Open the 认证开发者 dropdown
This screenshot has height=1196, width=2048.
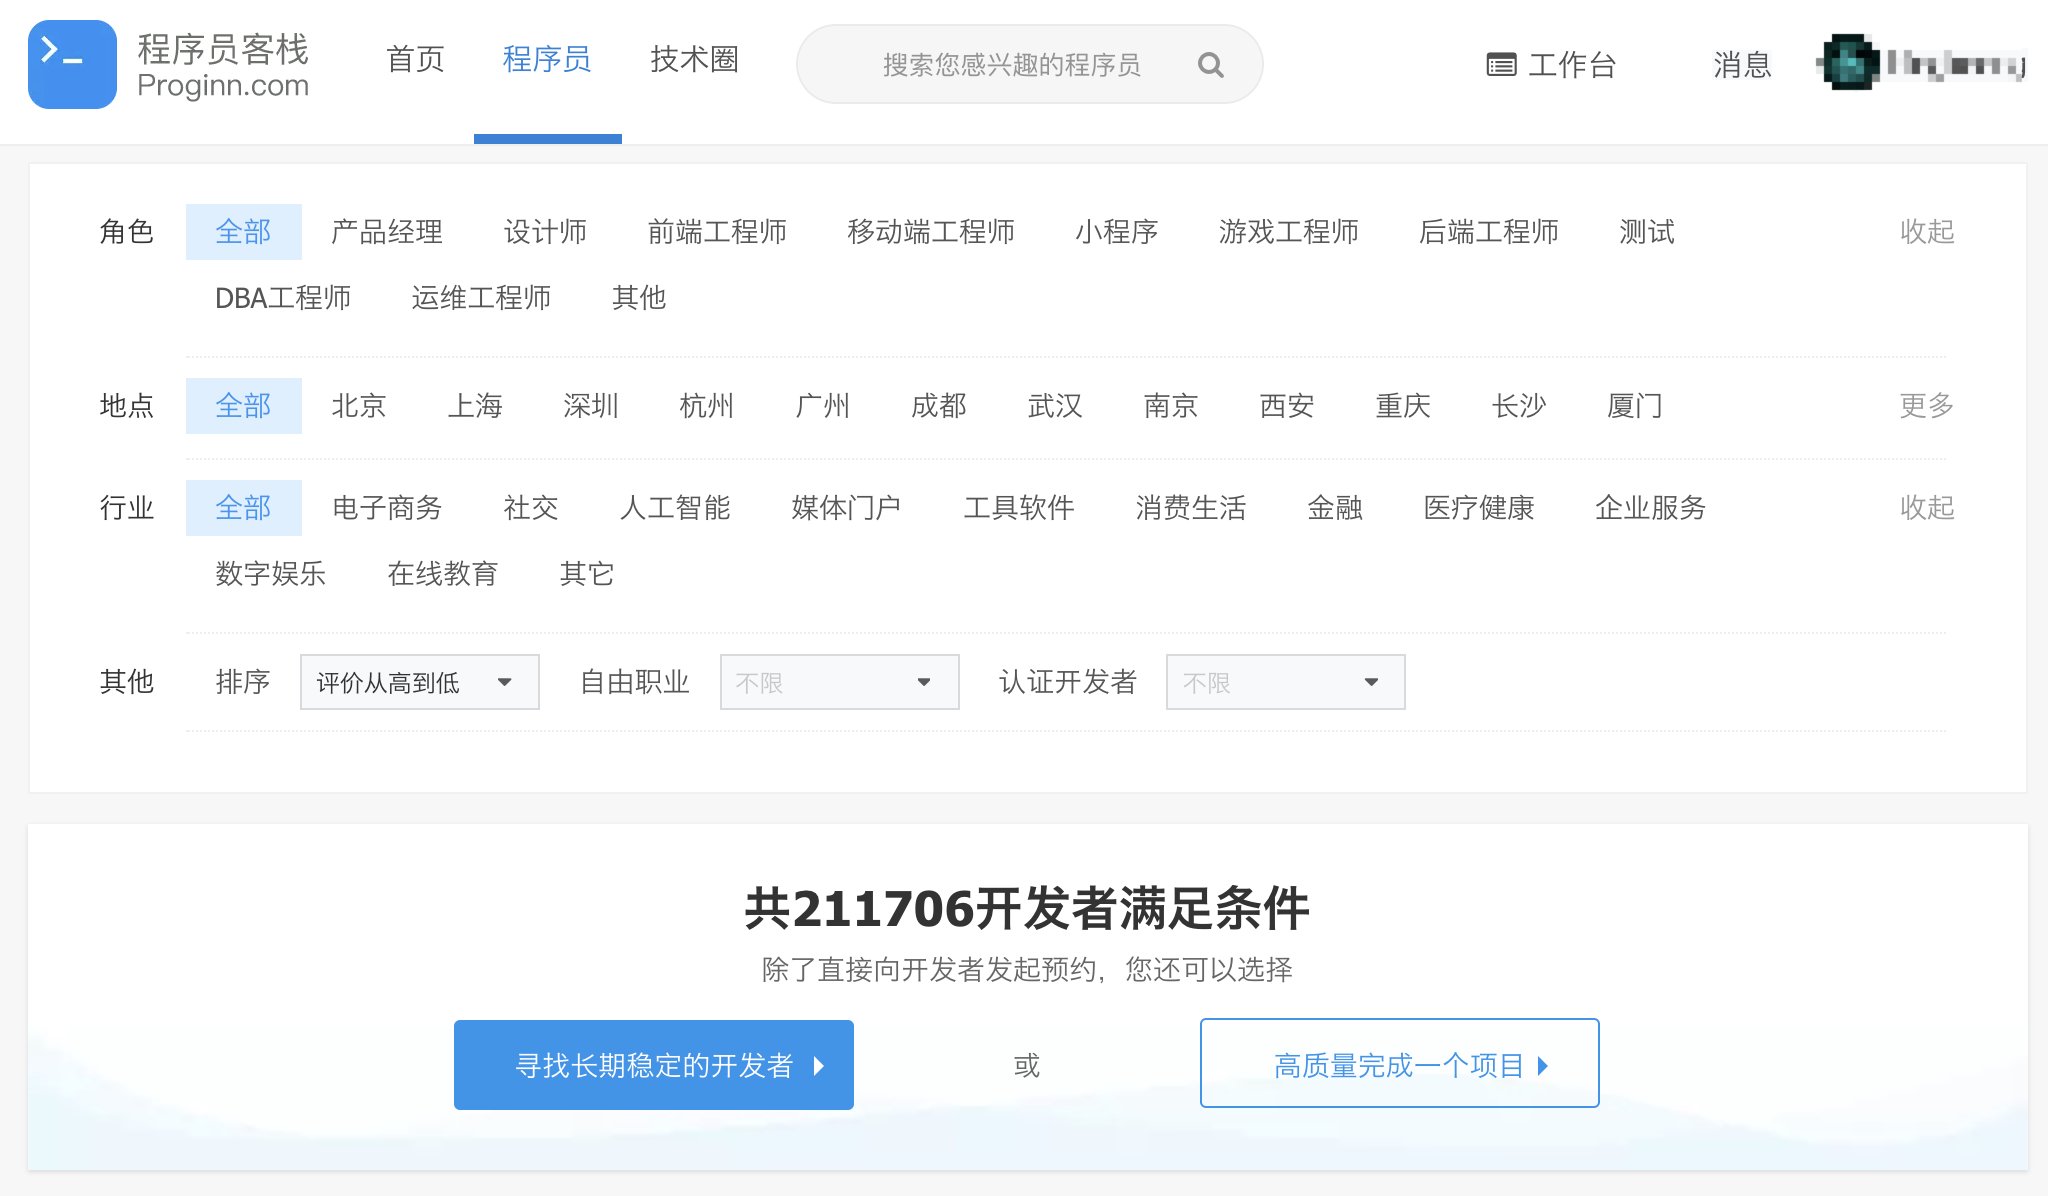[1285, 682]
